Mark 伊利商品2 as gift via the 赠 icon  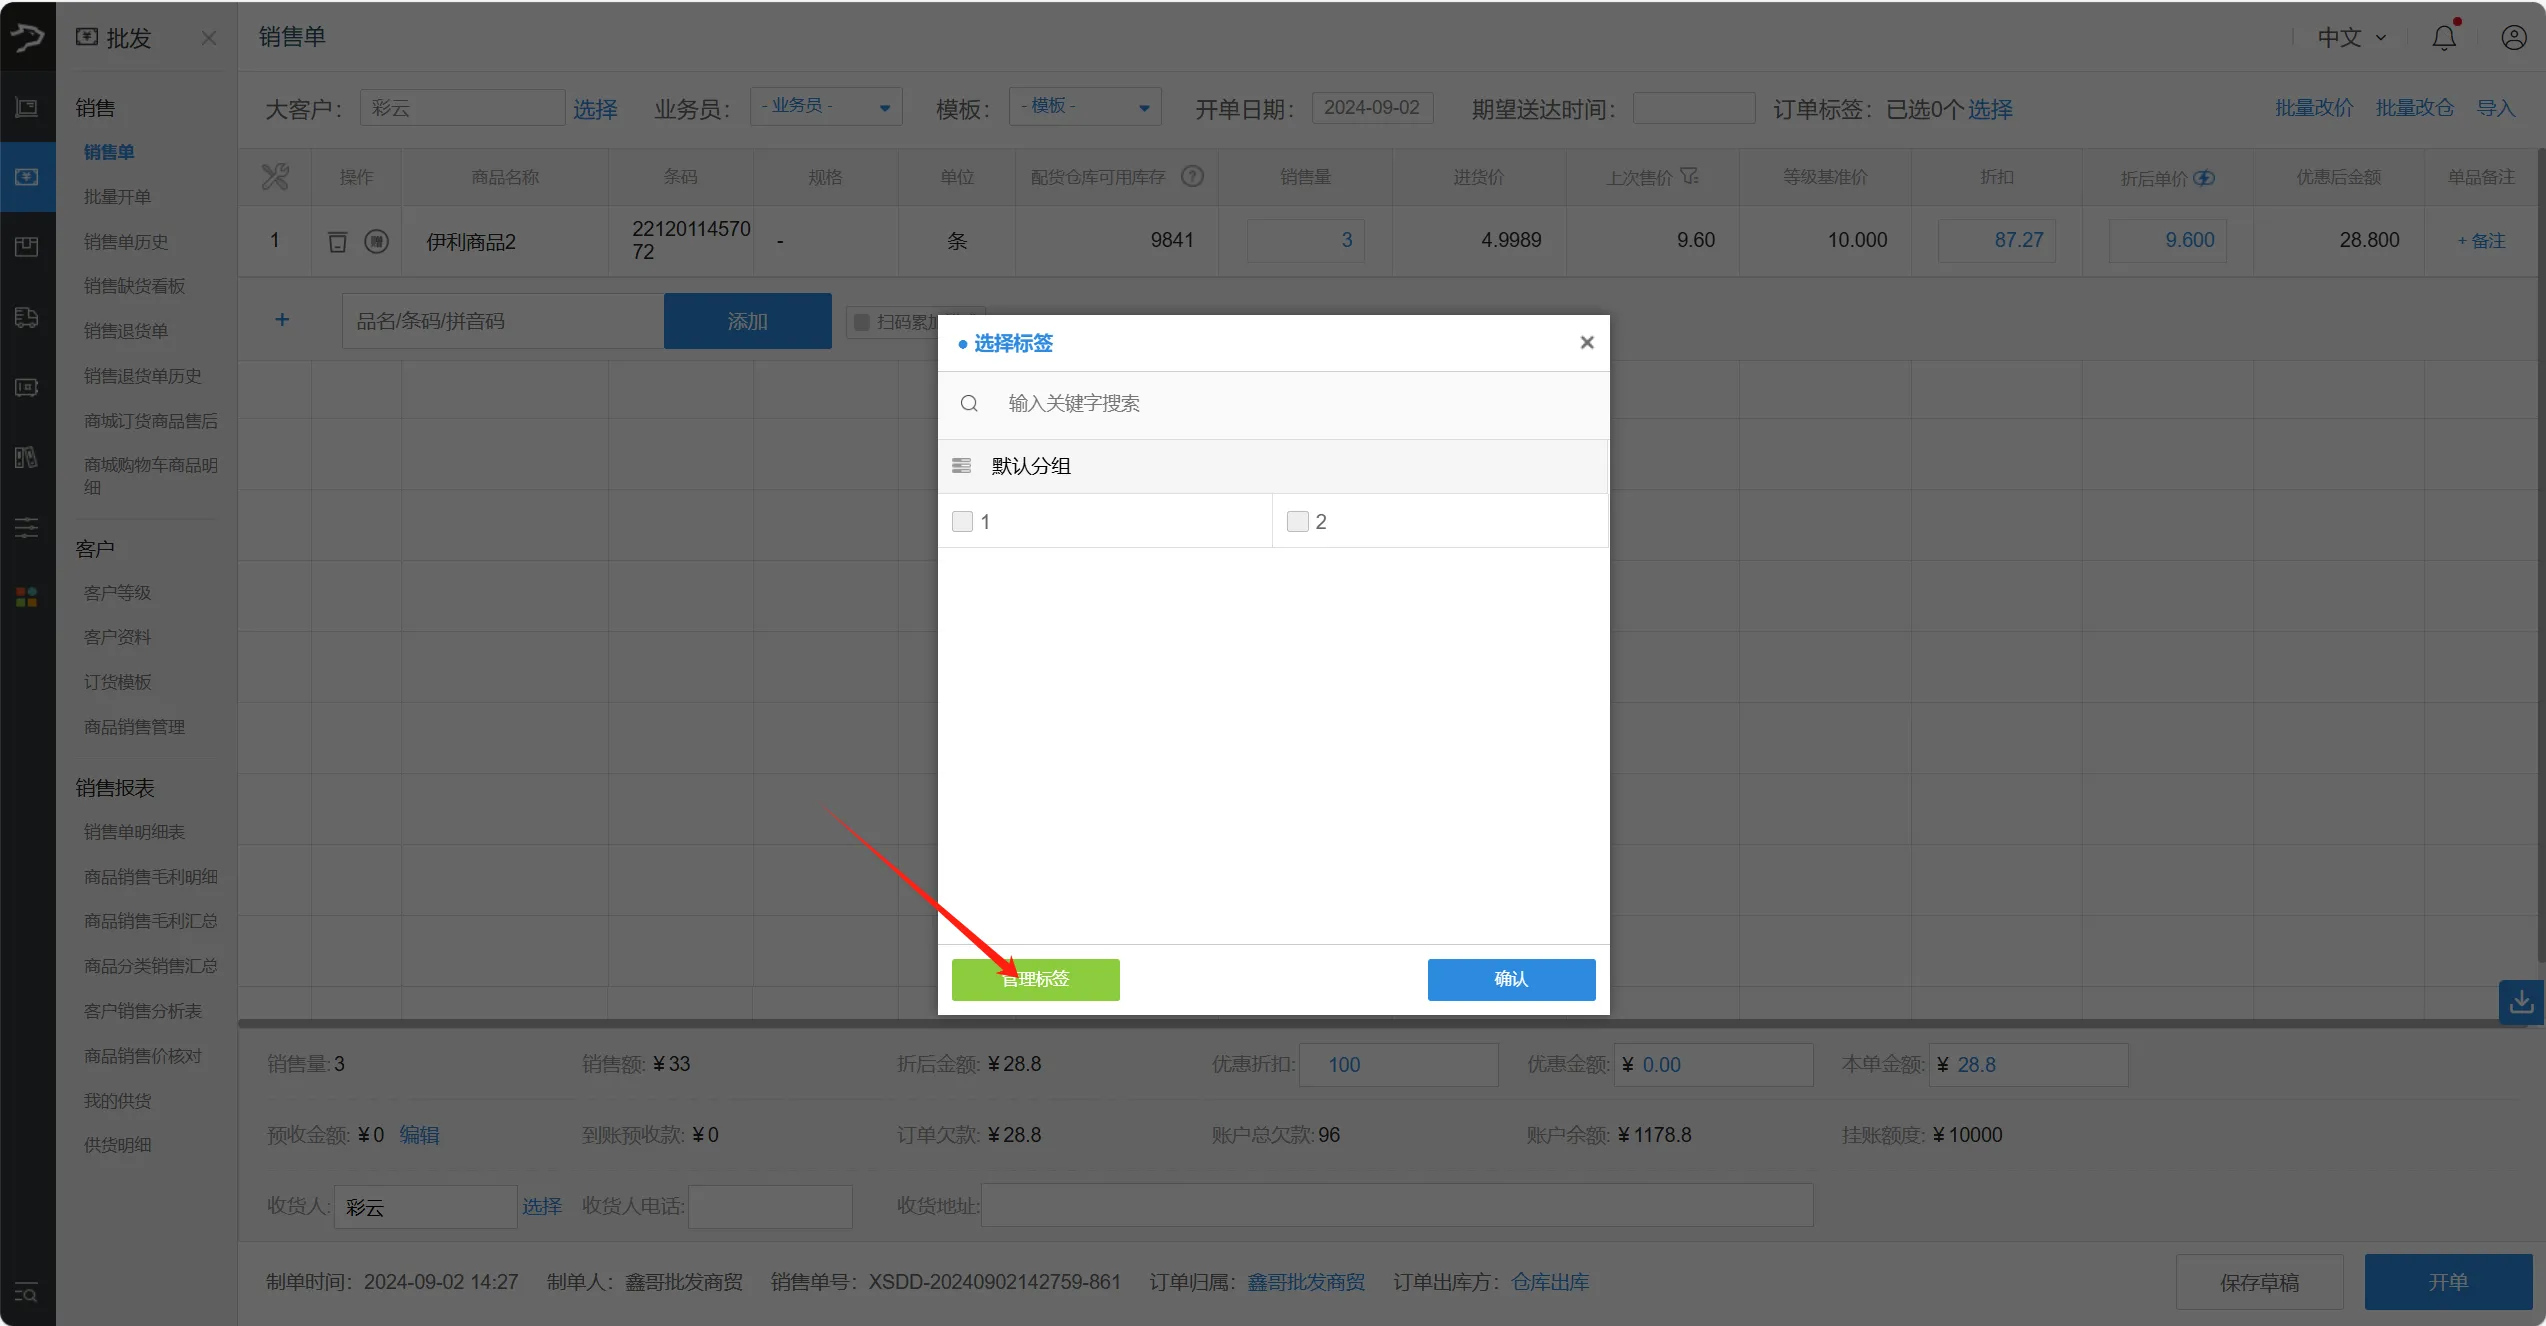[377, 240]
